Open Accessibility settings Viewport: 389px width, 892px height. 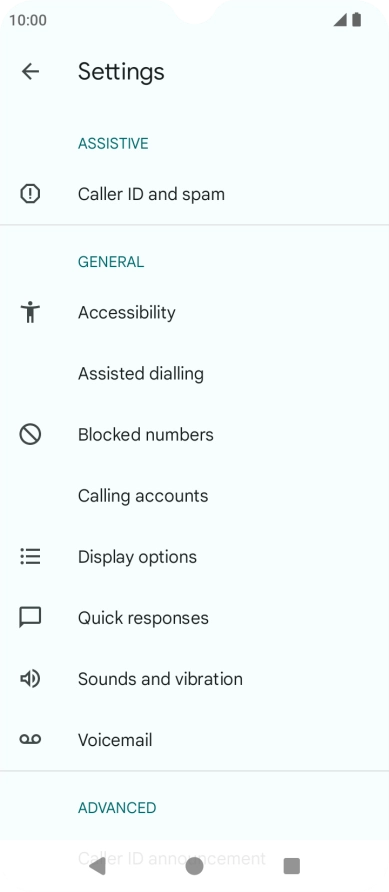click(x=194, y=312)
